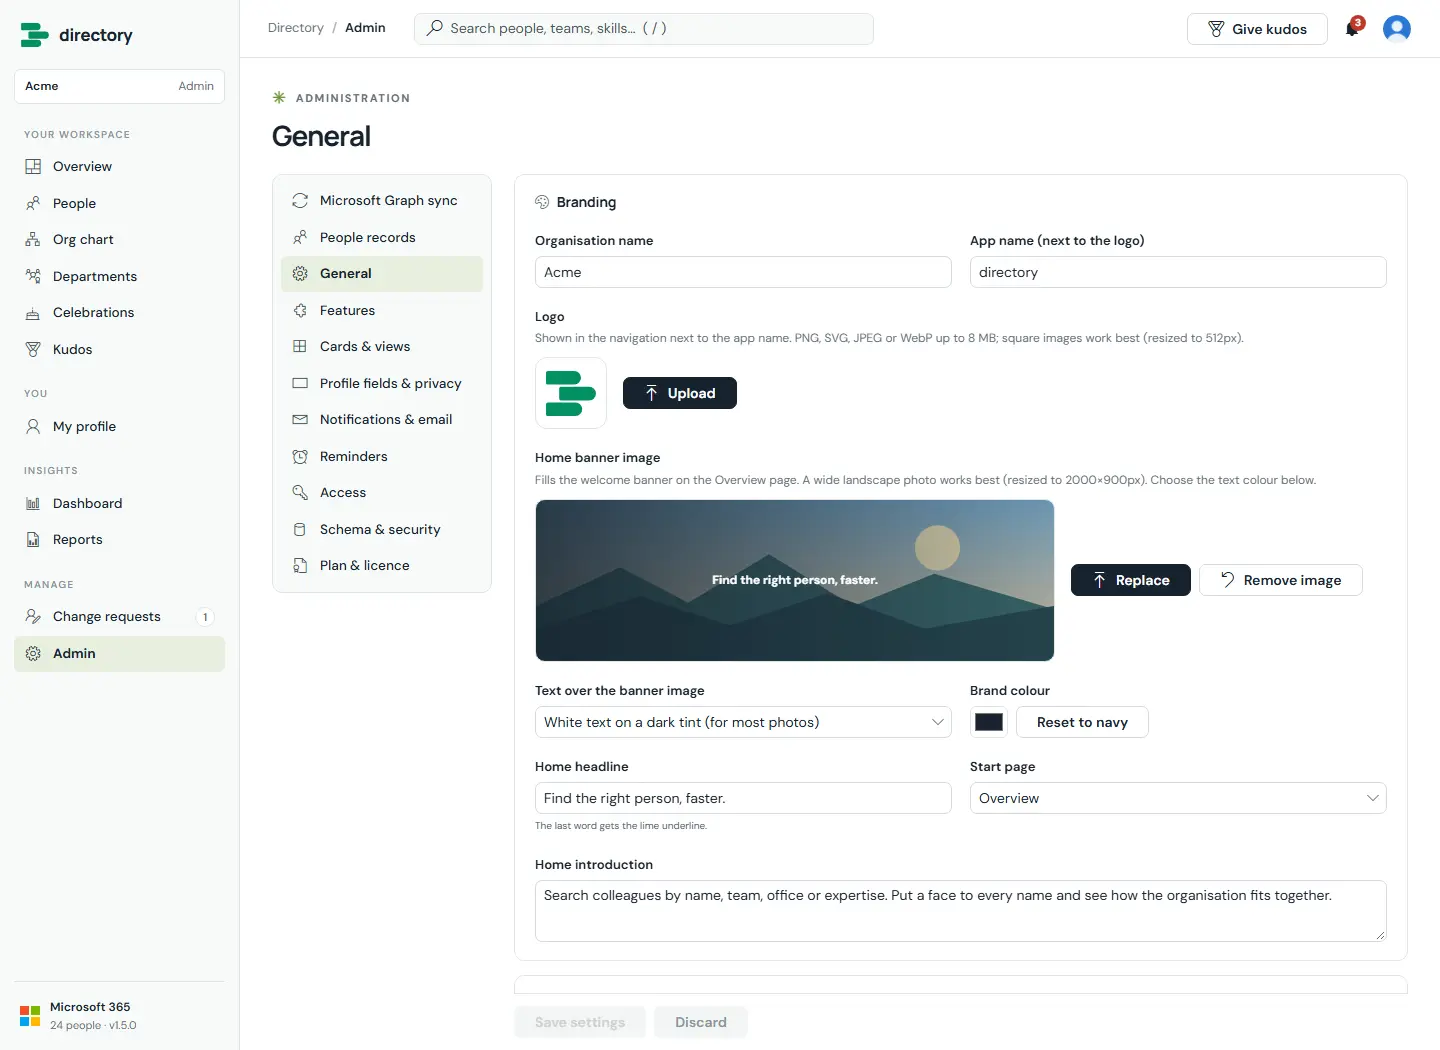Open Reminders settings section
1440x1050 pixels.
tap(382, 456)
